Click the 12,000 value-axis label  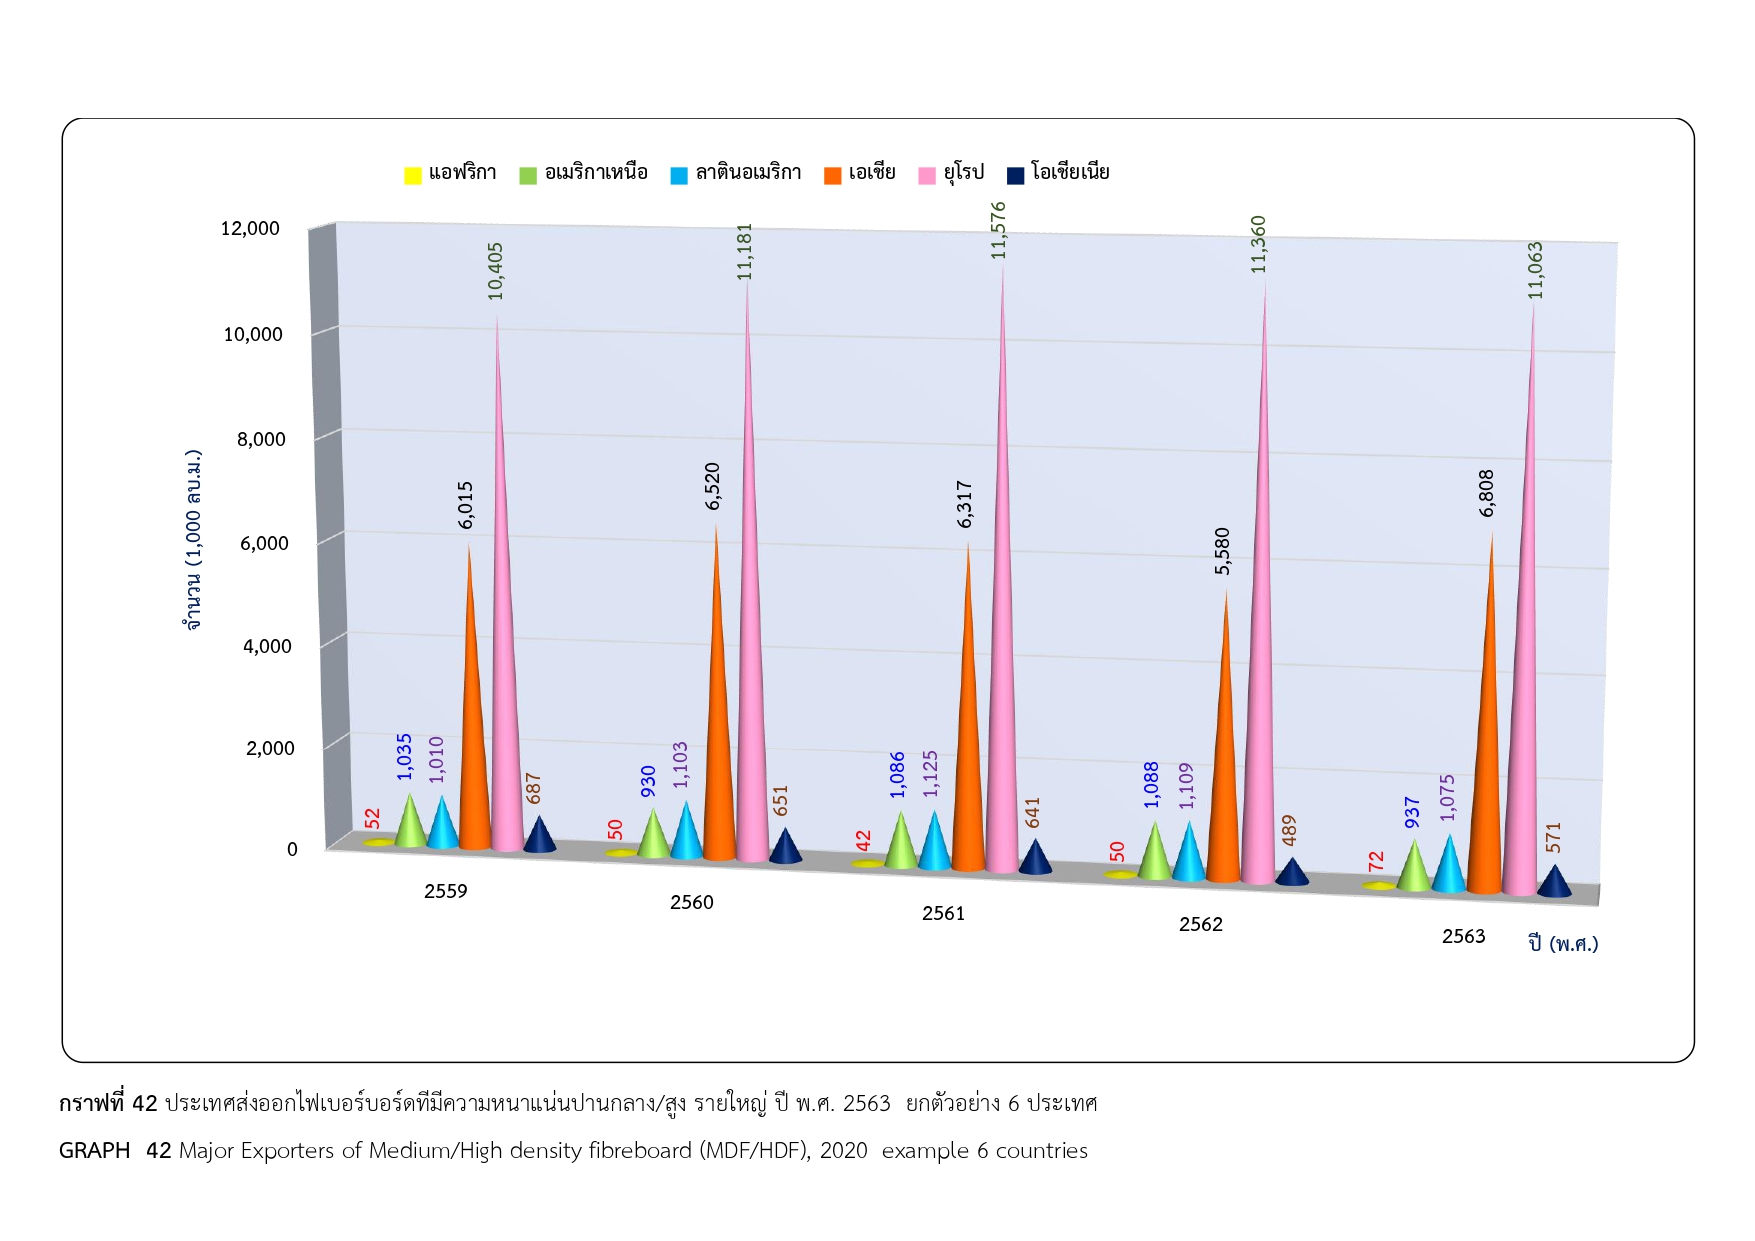250,229
